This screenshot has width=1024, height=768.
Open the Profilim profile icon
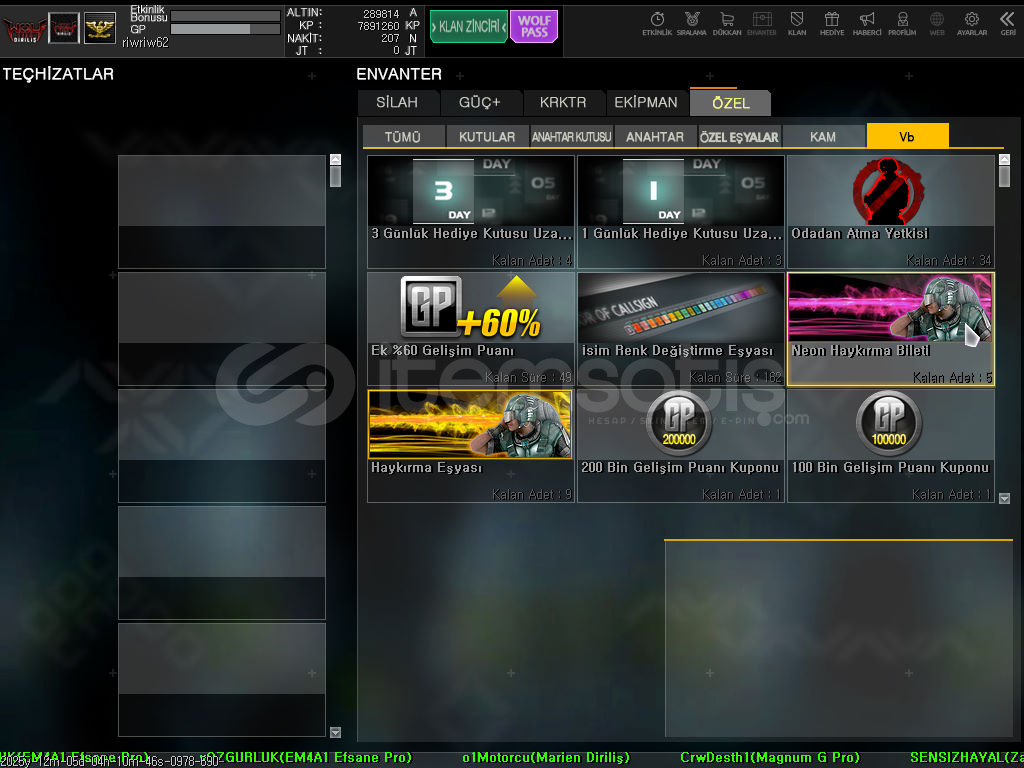[x=902, y=21]
